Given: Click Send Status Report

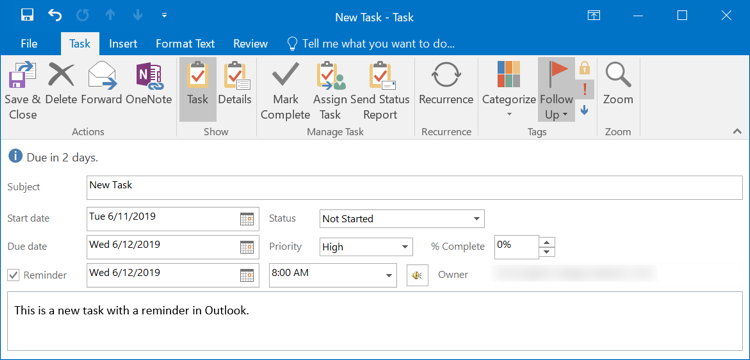Looking at the screenshot, I should [x=380, y=91].
